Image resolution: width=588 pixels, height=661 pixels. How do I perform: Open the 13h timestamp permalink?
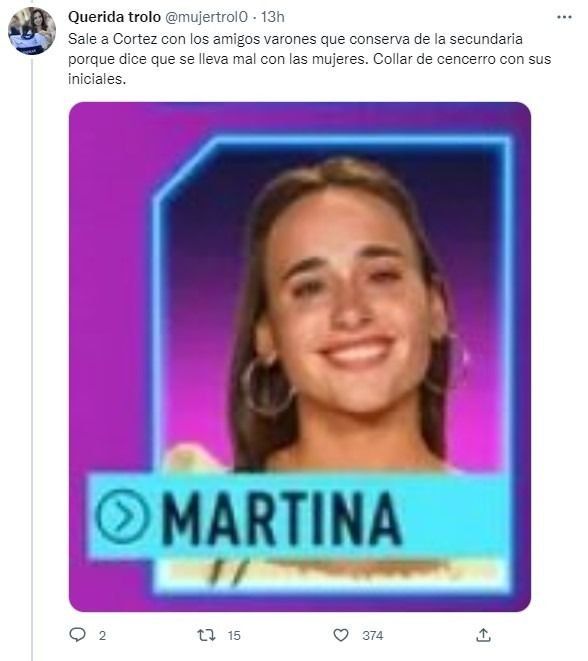[272, 17]
